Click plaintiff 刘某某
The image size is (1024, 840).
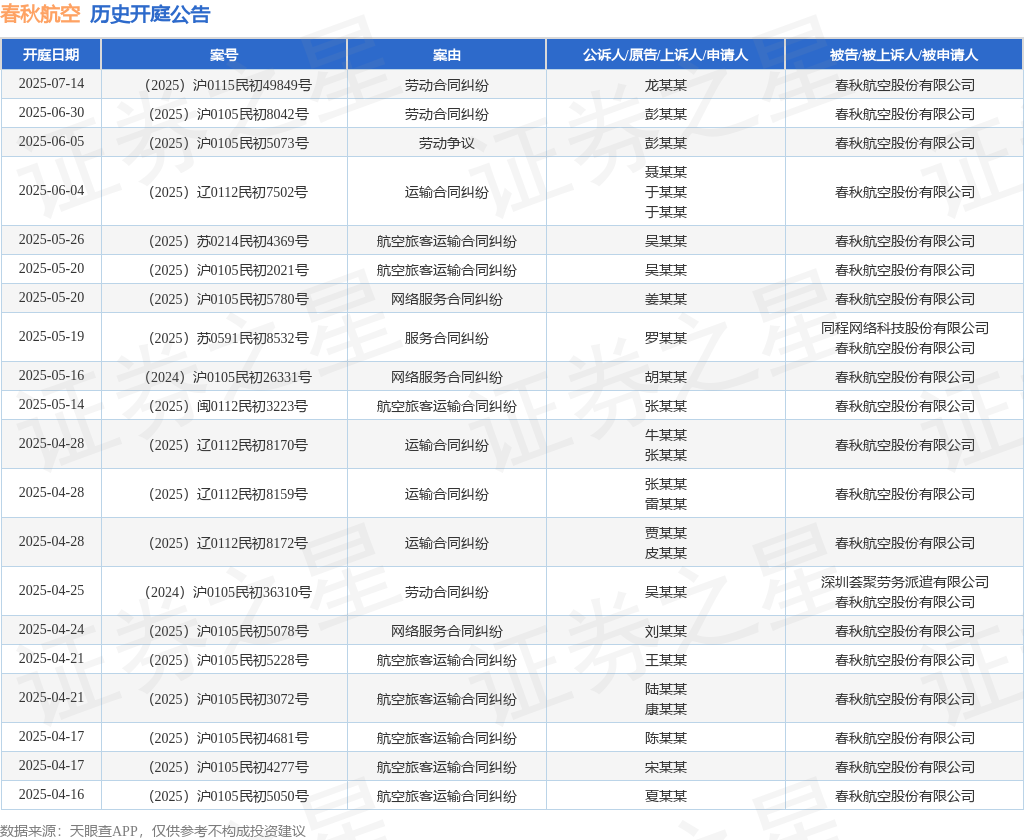tap(665, 631)
